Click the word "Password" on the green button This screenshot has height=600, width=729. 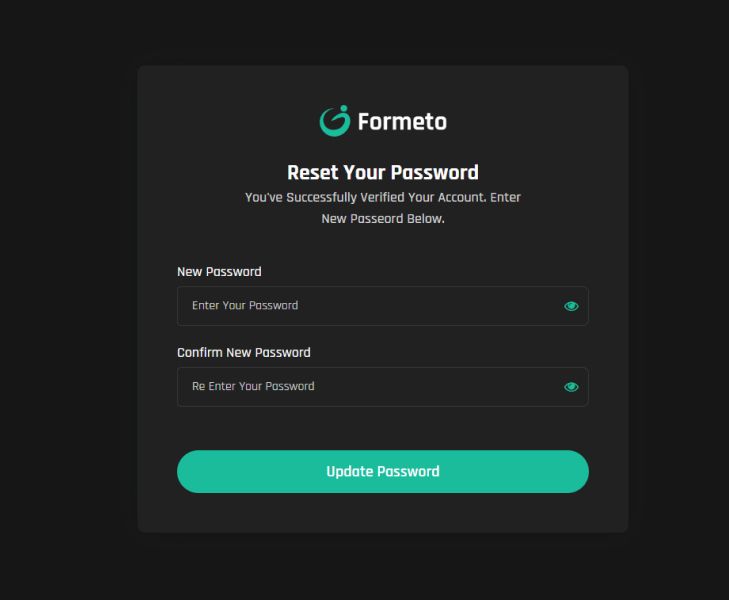(408, 471)
